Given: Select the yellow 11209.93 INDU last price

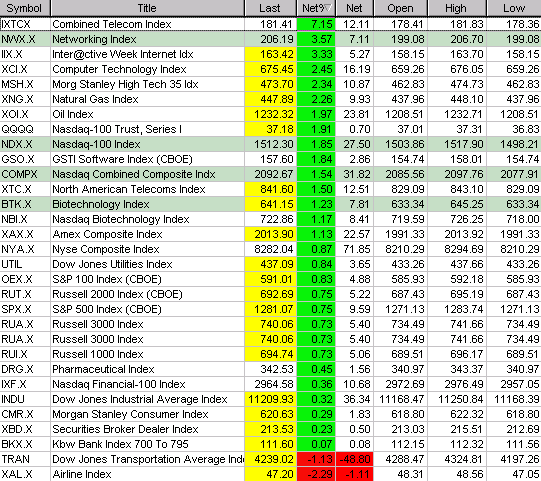Looking at the screenshot, I should [270, 399].
